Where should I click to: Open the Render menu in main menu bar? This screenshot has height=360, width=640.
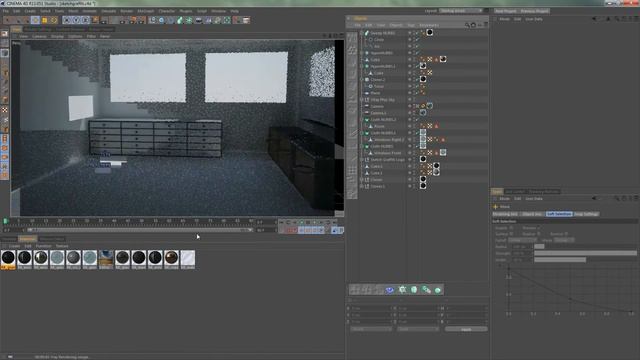[126, 11]
